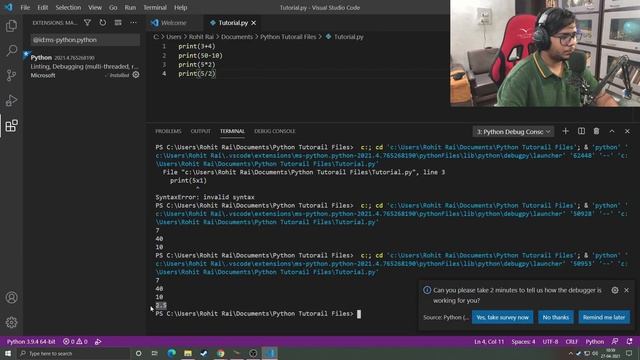640x360 pixels.
Task: Open extensions view more actions menu
Action: click(133, 23)
